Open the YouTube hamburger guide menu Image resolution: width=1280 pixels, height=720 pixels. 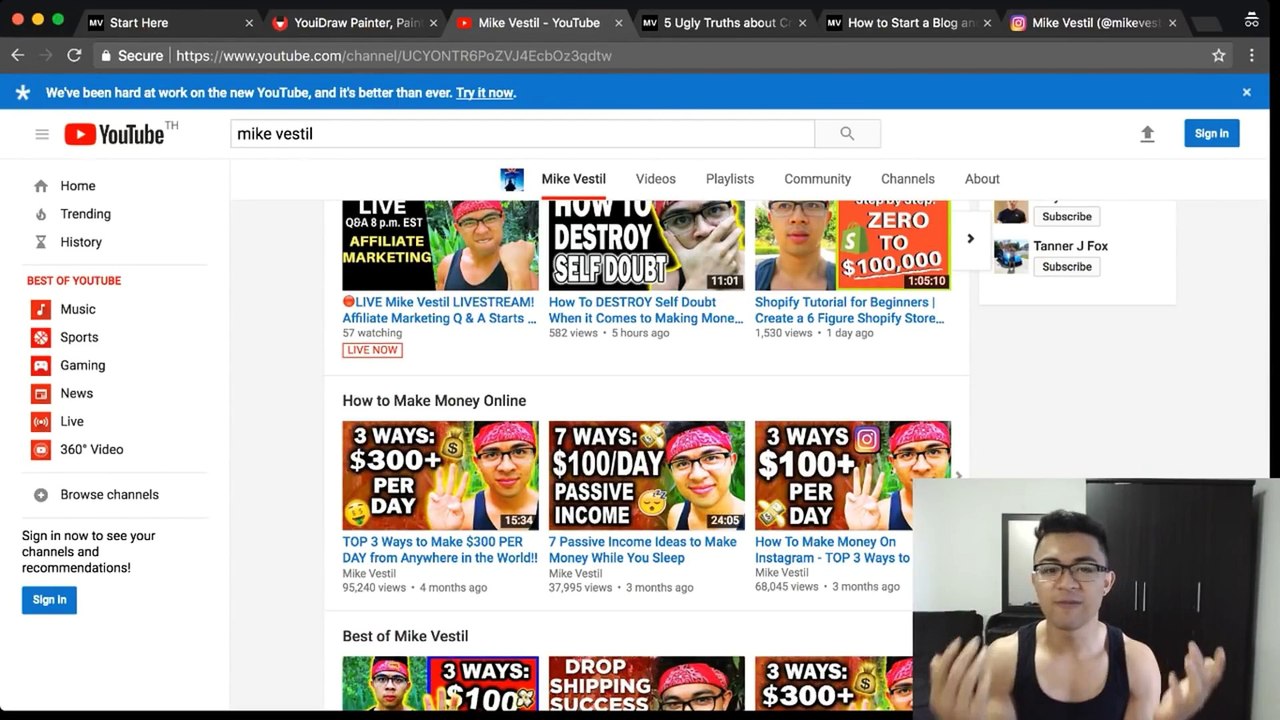tap(42, 134)
